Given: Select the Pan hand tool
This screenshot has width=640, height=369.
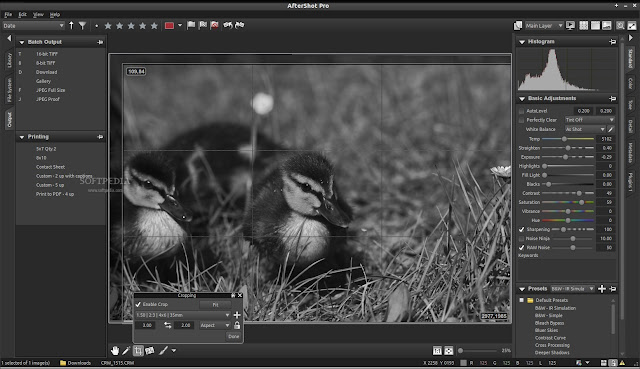Looking at the screenshot, I should pos(115,350).
